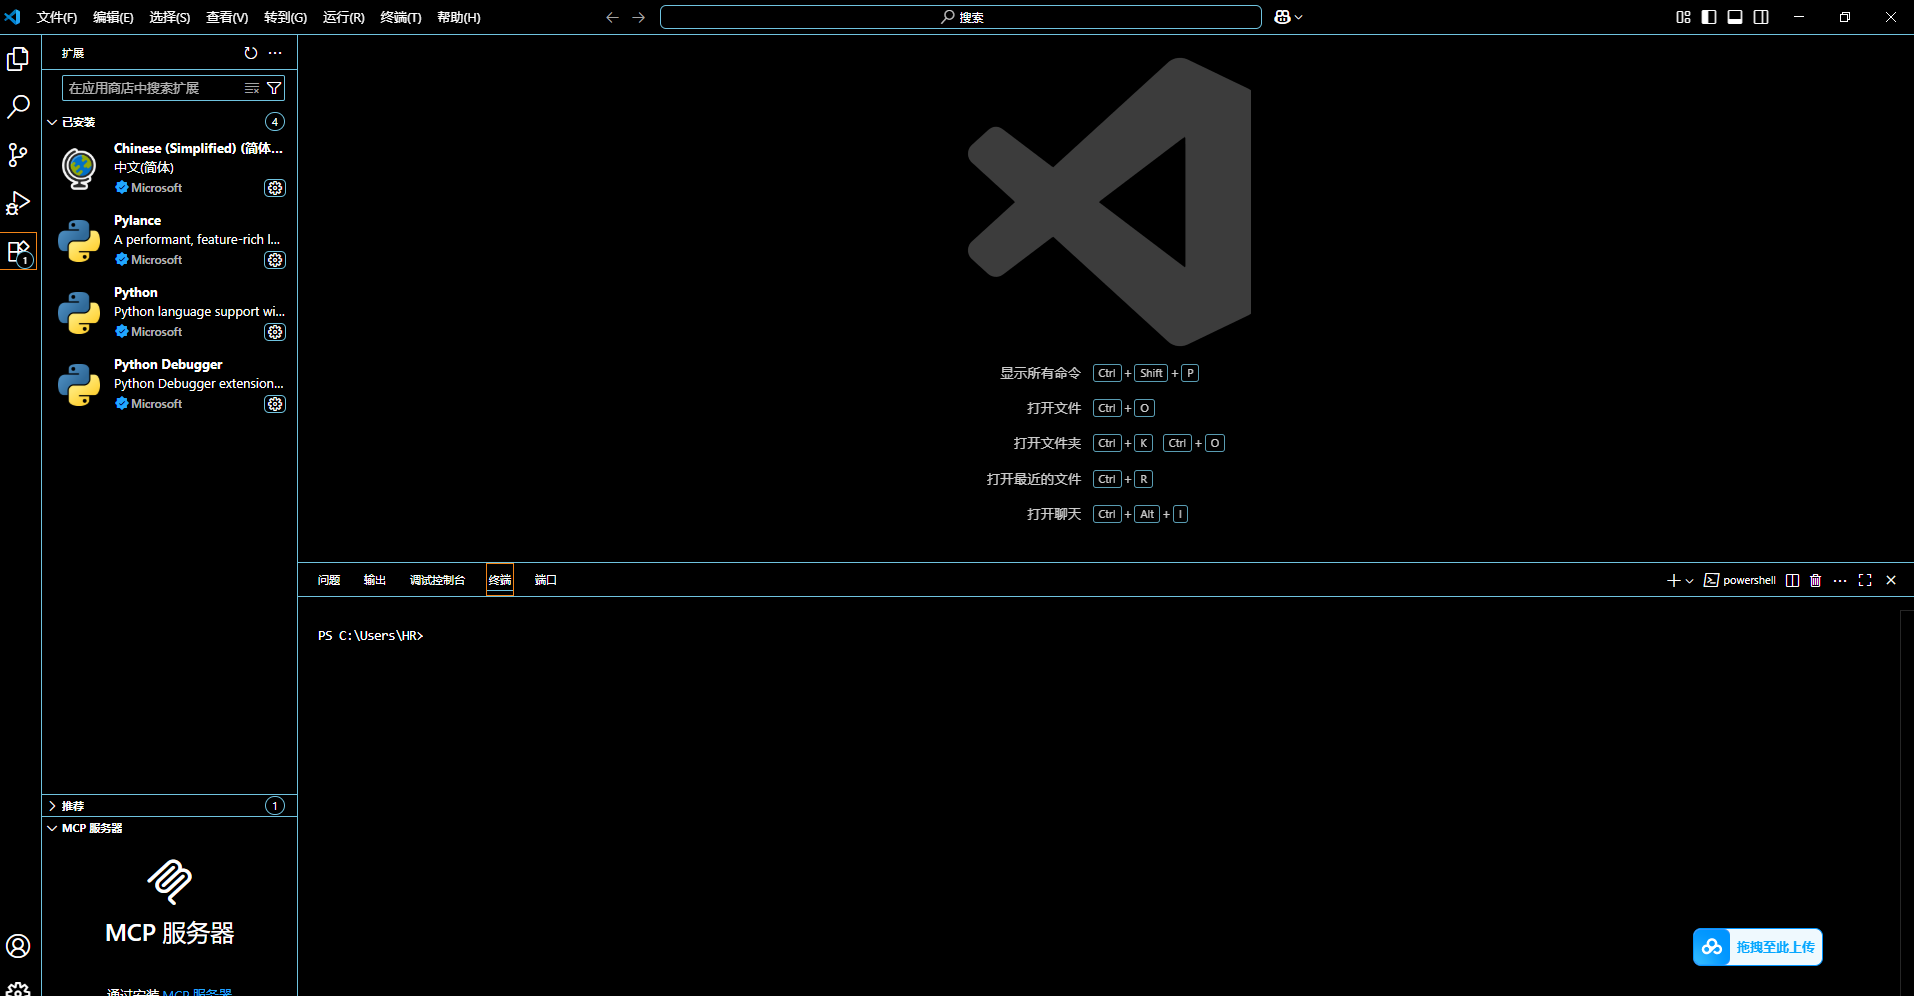Image resolution: width=1914 pixels, height=996 pixels.
Task: Go back using navigation arrow
Action: click(x=612, y=17)
